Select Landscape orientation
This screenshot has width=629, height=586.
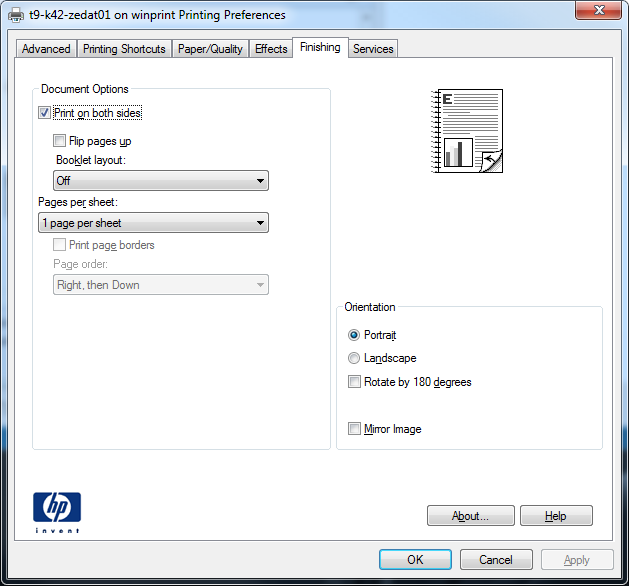coord(354,358)
